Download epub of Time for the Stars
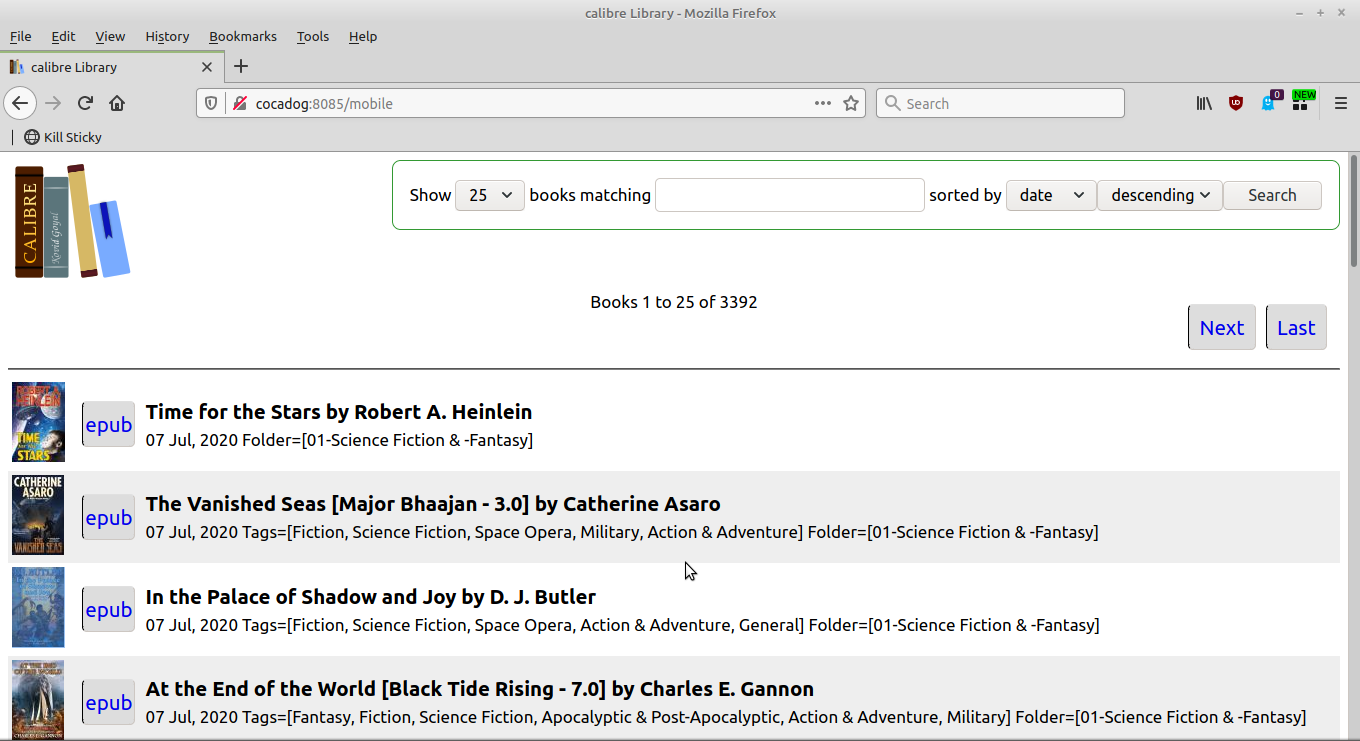This screenshot has height=741, width=1360. click(x=108, y=425)
